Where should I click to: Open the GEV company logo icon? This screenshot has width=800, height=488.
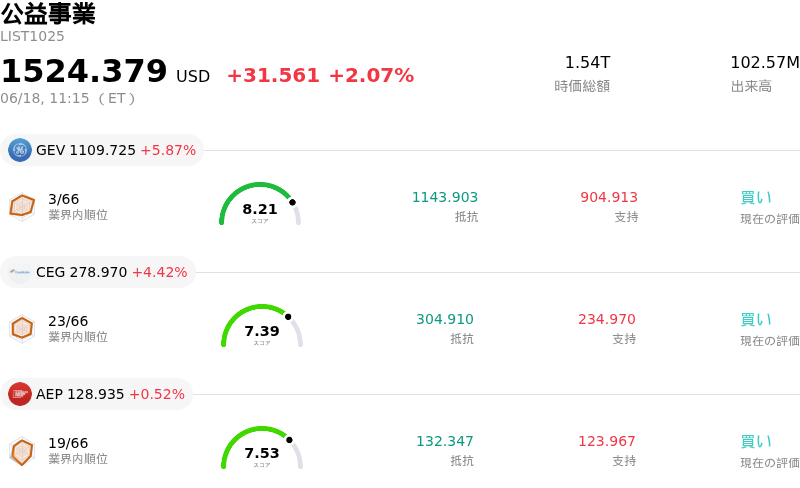pyautogui.click(x=20, y=150)
